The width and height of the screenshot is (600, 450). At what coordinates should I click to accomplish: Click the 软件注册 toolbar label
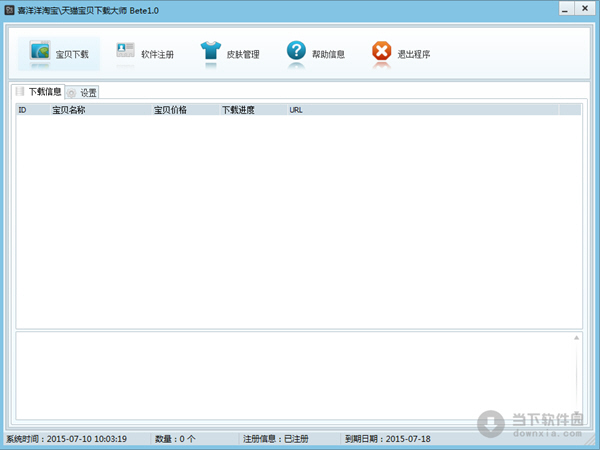(157, 54)
